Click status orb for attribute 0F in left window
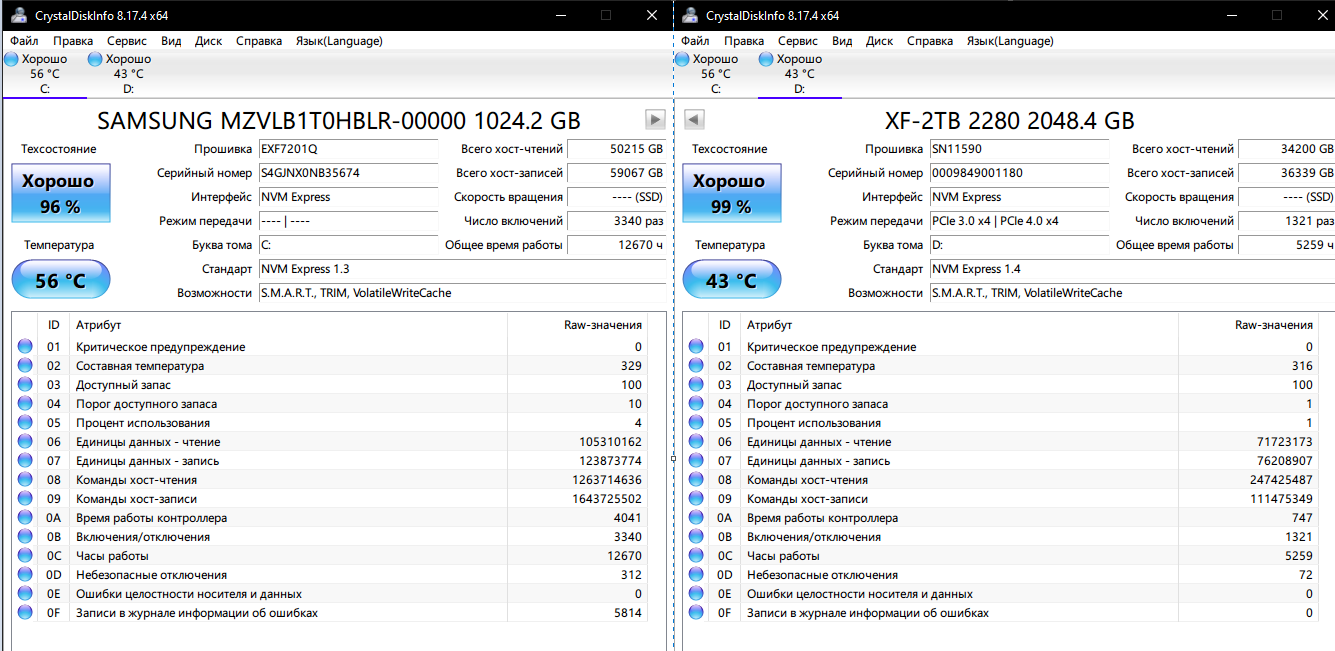1335x651 pixels. pos(25,613)
